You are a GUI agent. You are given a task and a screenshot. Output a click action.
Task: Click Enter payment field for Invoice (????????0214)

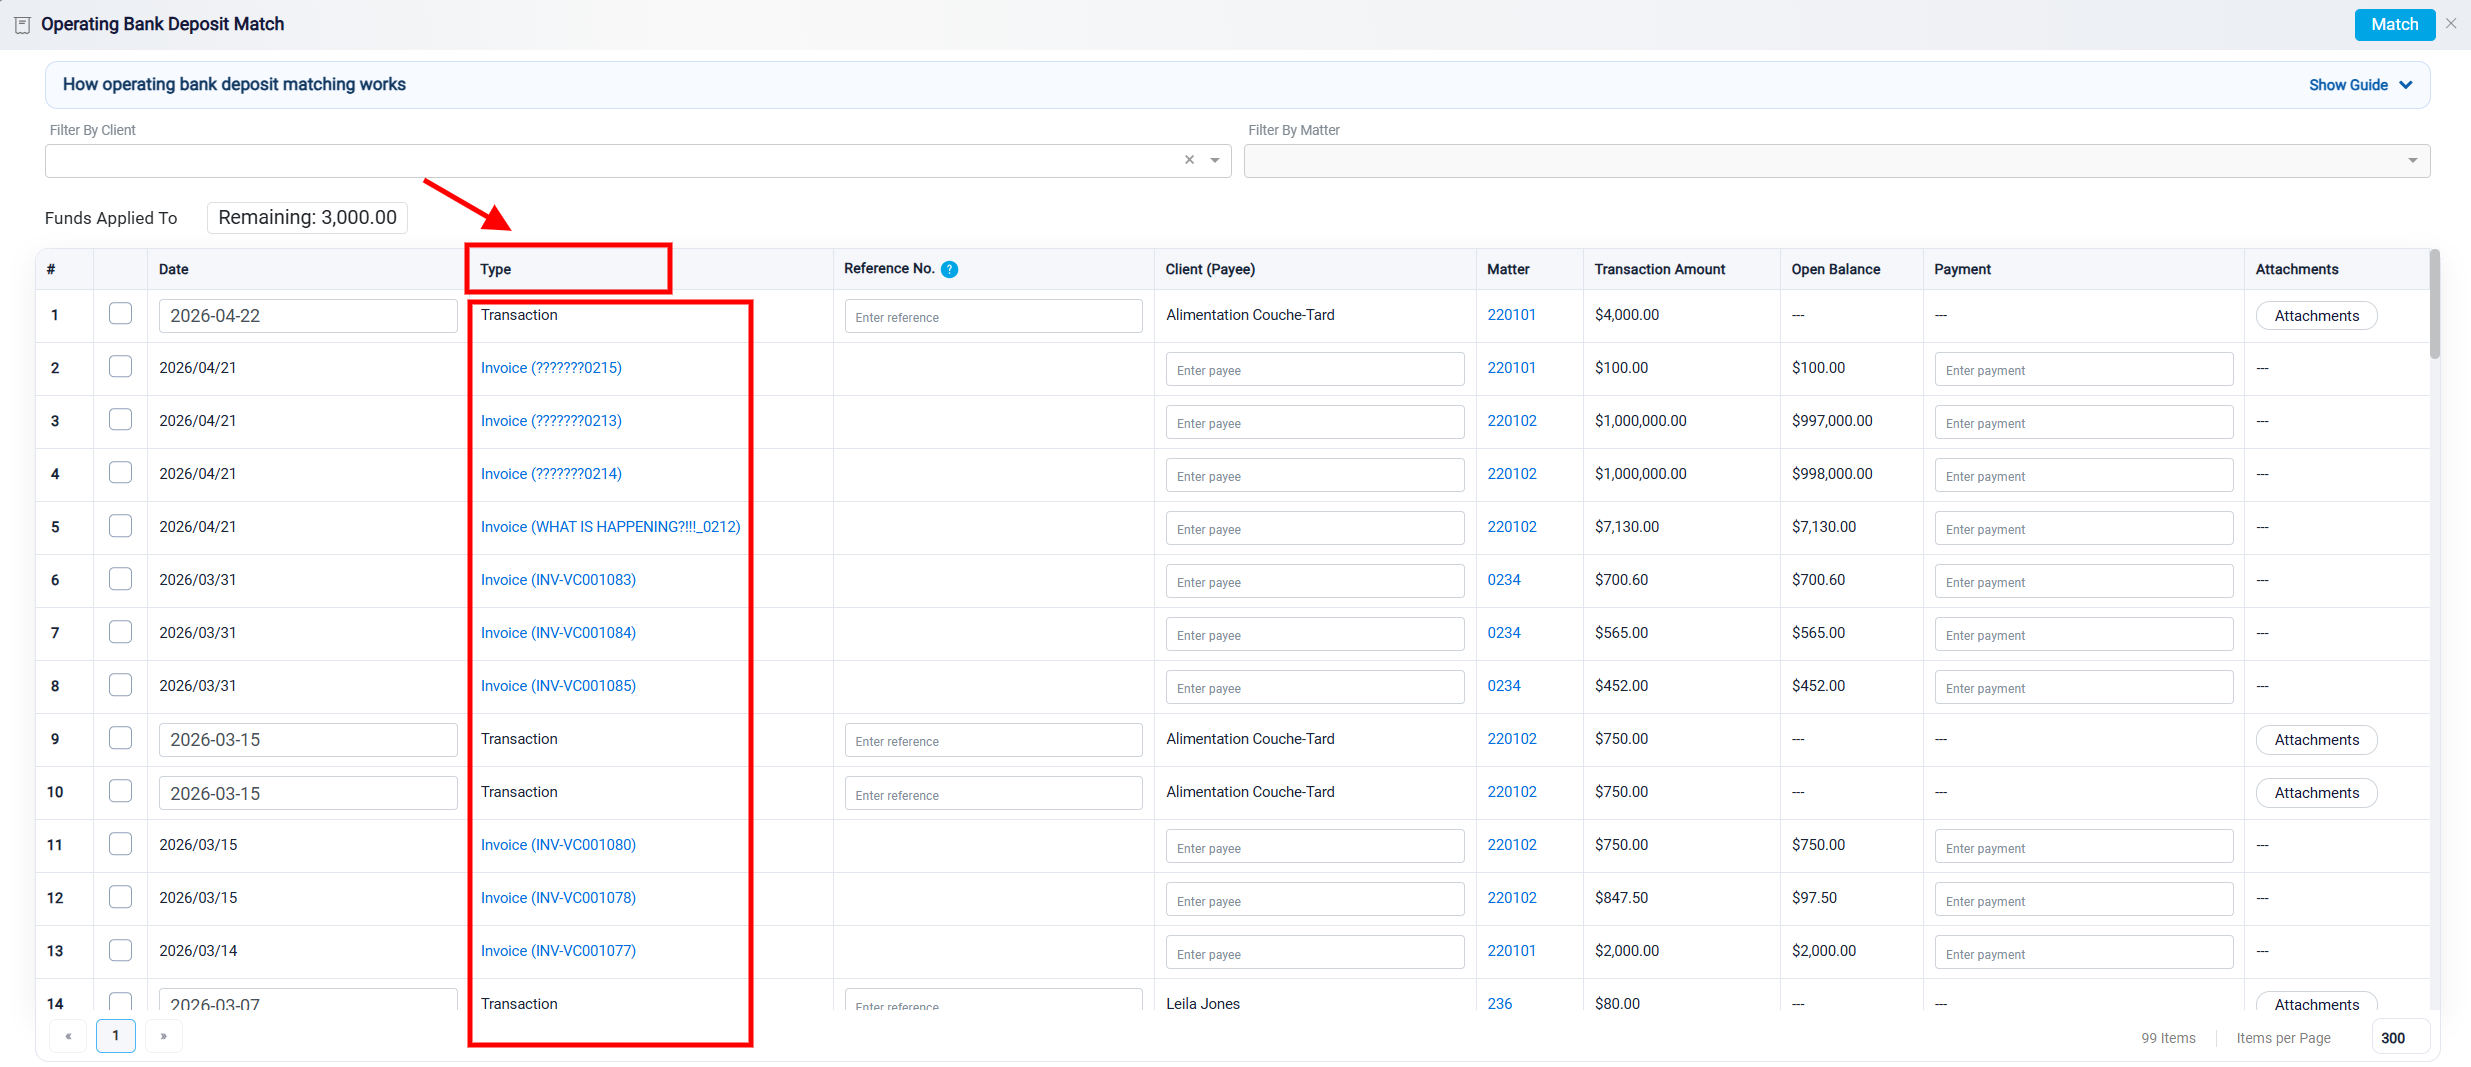2083,475
